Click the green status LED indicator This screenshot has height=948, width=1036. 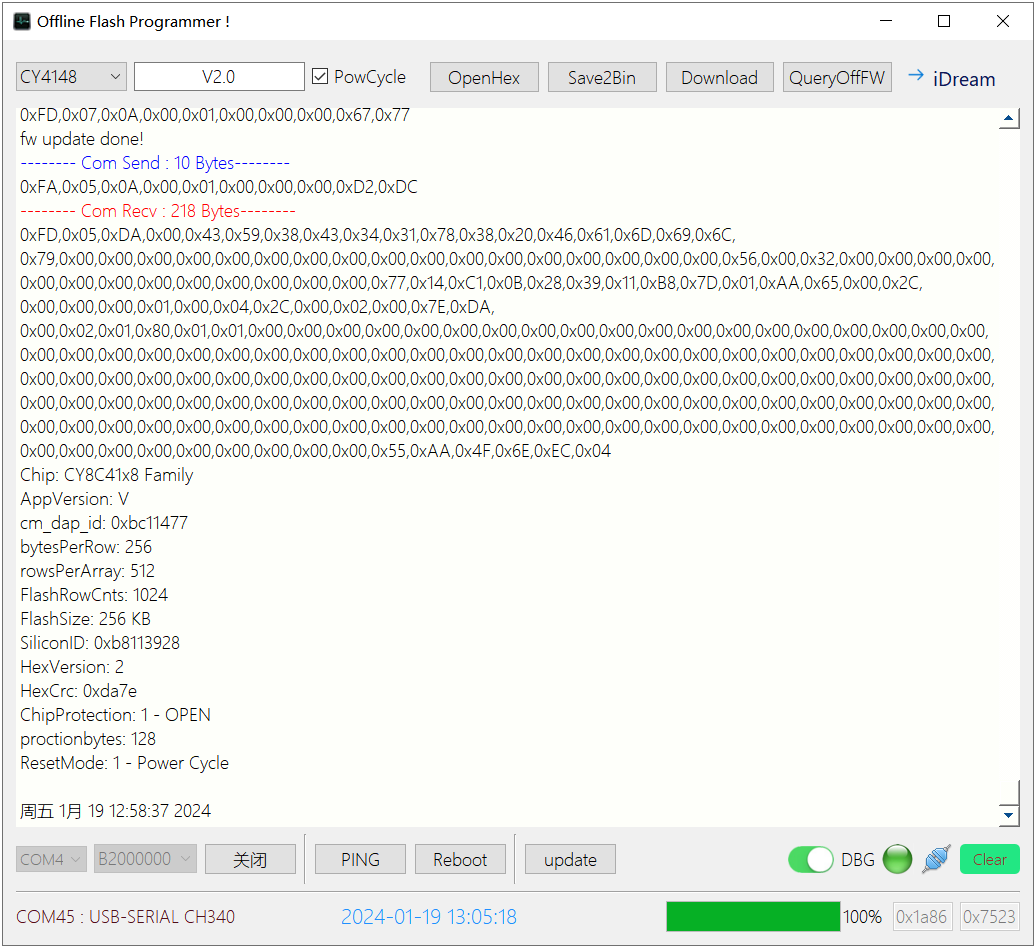tap(897, 859)
